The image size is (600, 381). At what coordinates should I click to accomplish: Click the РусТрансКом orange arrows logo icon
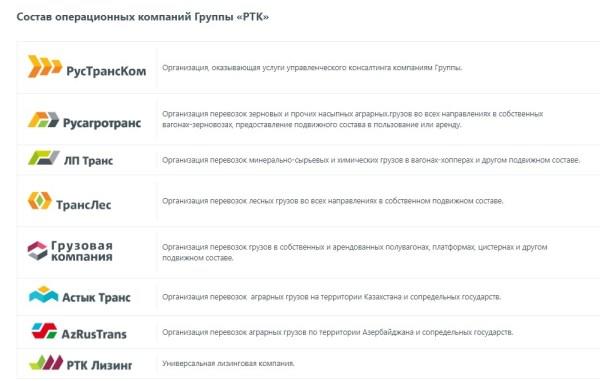45,66
